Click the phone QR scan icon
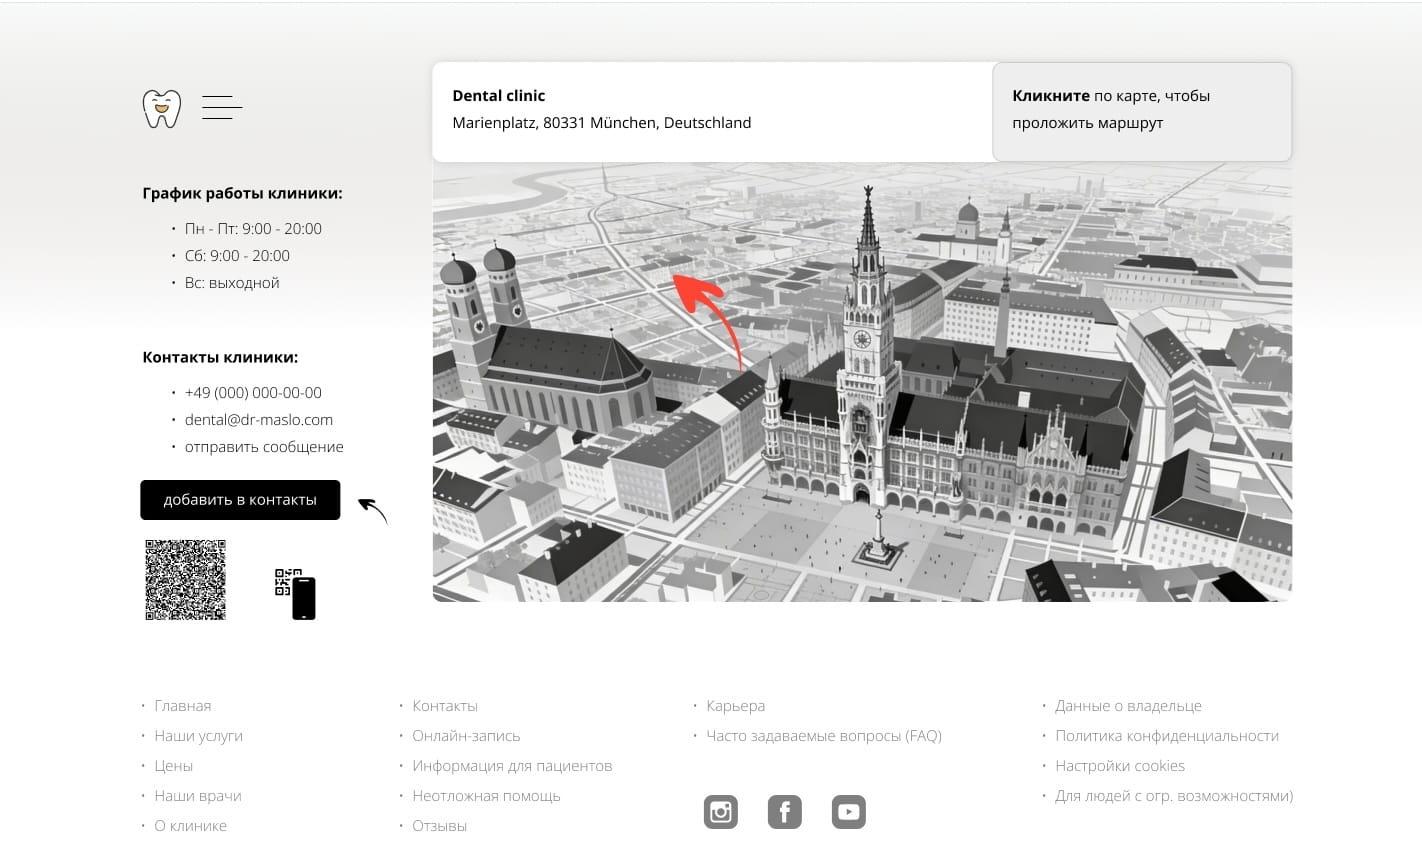Screen dimensions: 1422x855 (295, 594)
